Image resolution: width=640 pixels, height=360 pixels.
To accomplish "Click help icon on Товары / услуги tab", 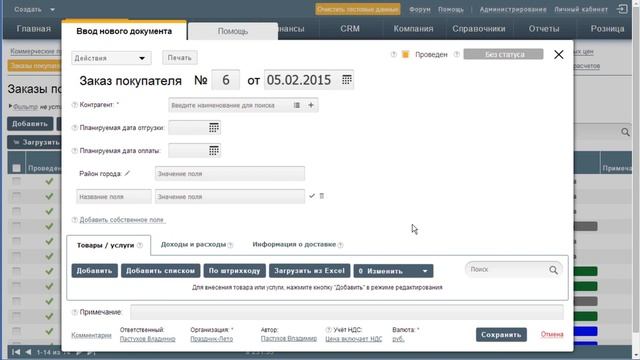I will tap(140, 245).
